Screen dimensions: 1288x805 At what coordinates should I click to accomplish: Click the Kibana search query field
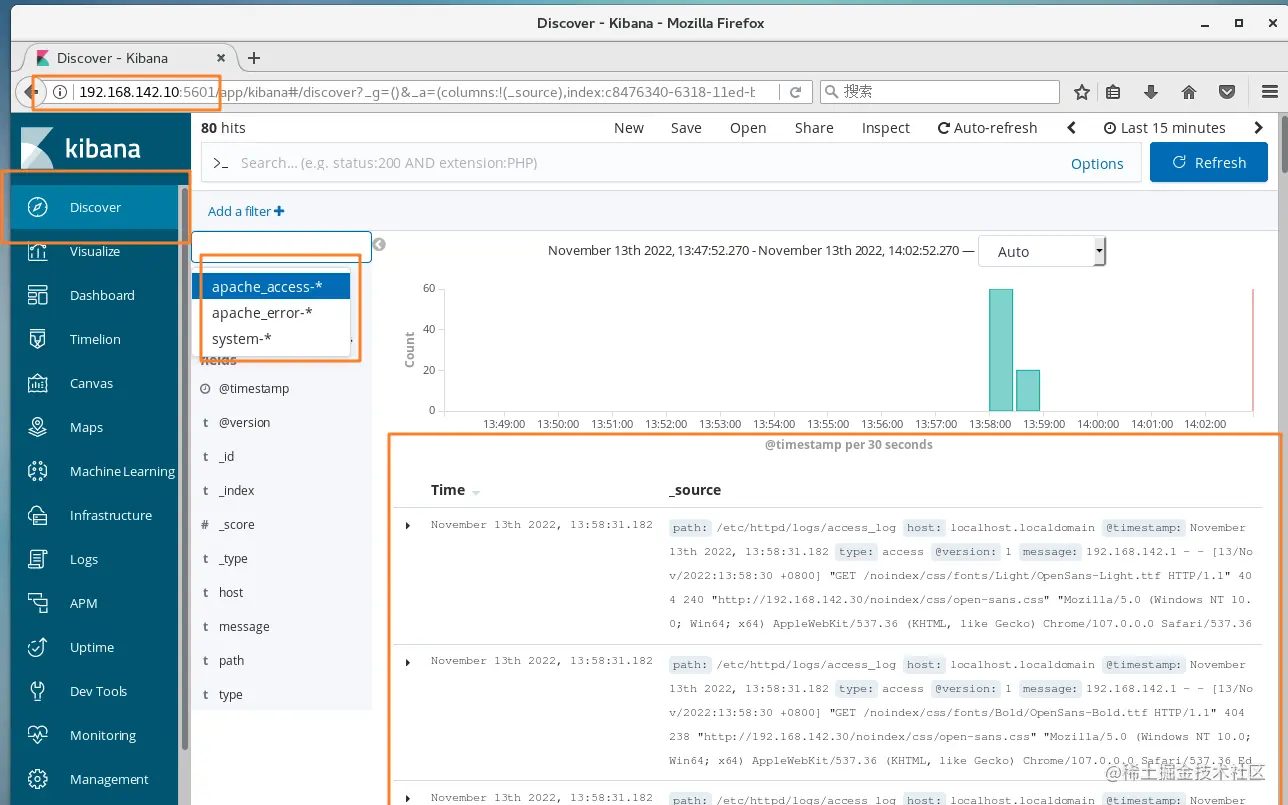pyautogui.click(x=640, y=163)
